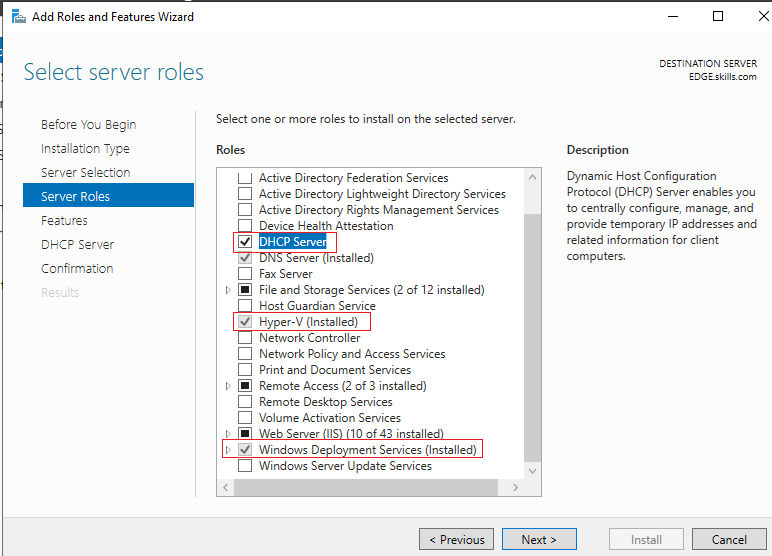Viewport: 772px width, 556px height.
Task: Close the Add Roles and Features Wizard
Action: (x=763, y=16)
